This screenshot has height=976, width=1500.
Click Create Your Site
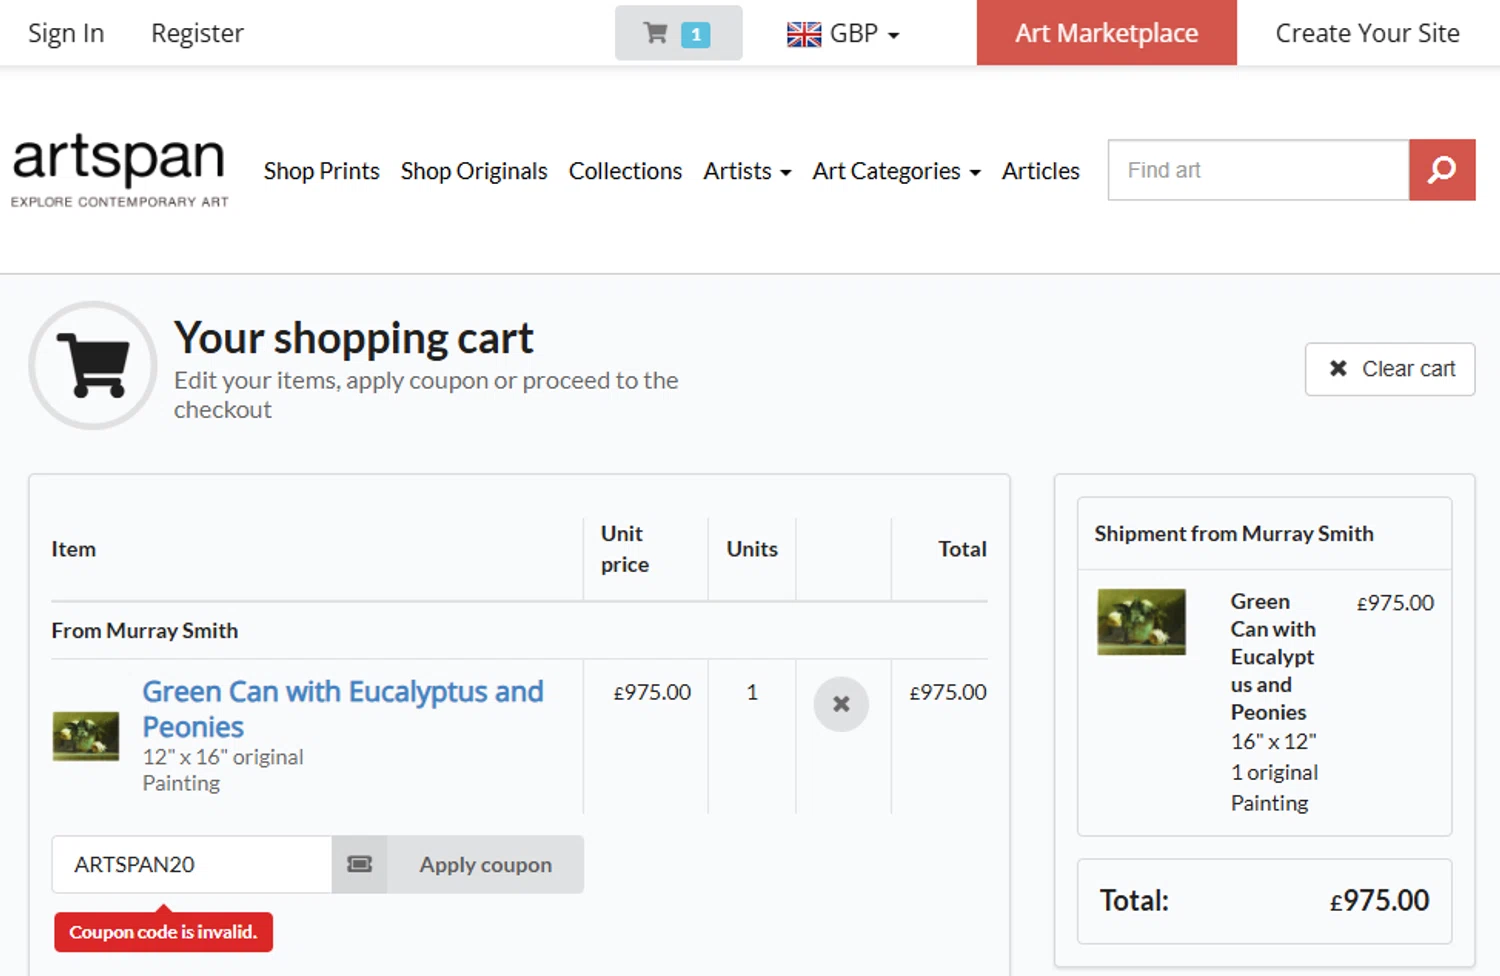pos(1368,33)
